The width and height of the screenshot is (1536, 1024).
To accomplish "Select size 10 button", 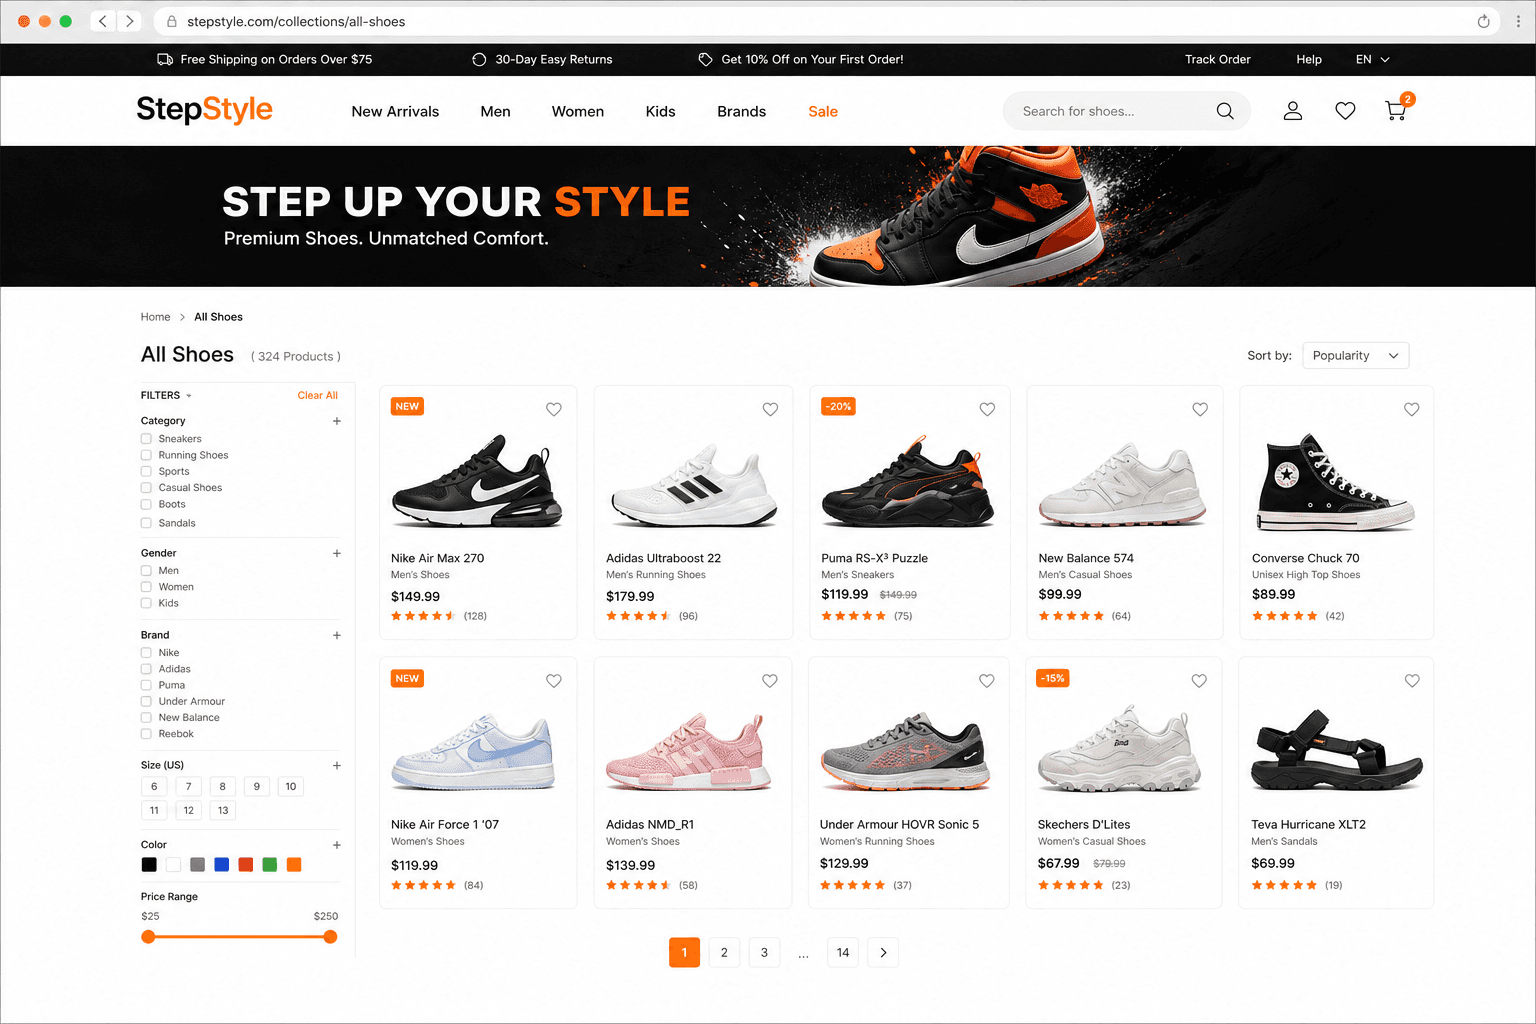I will point(291,787).
